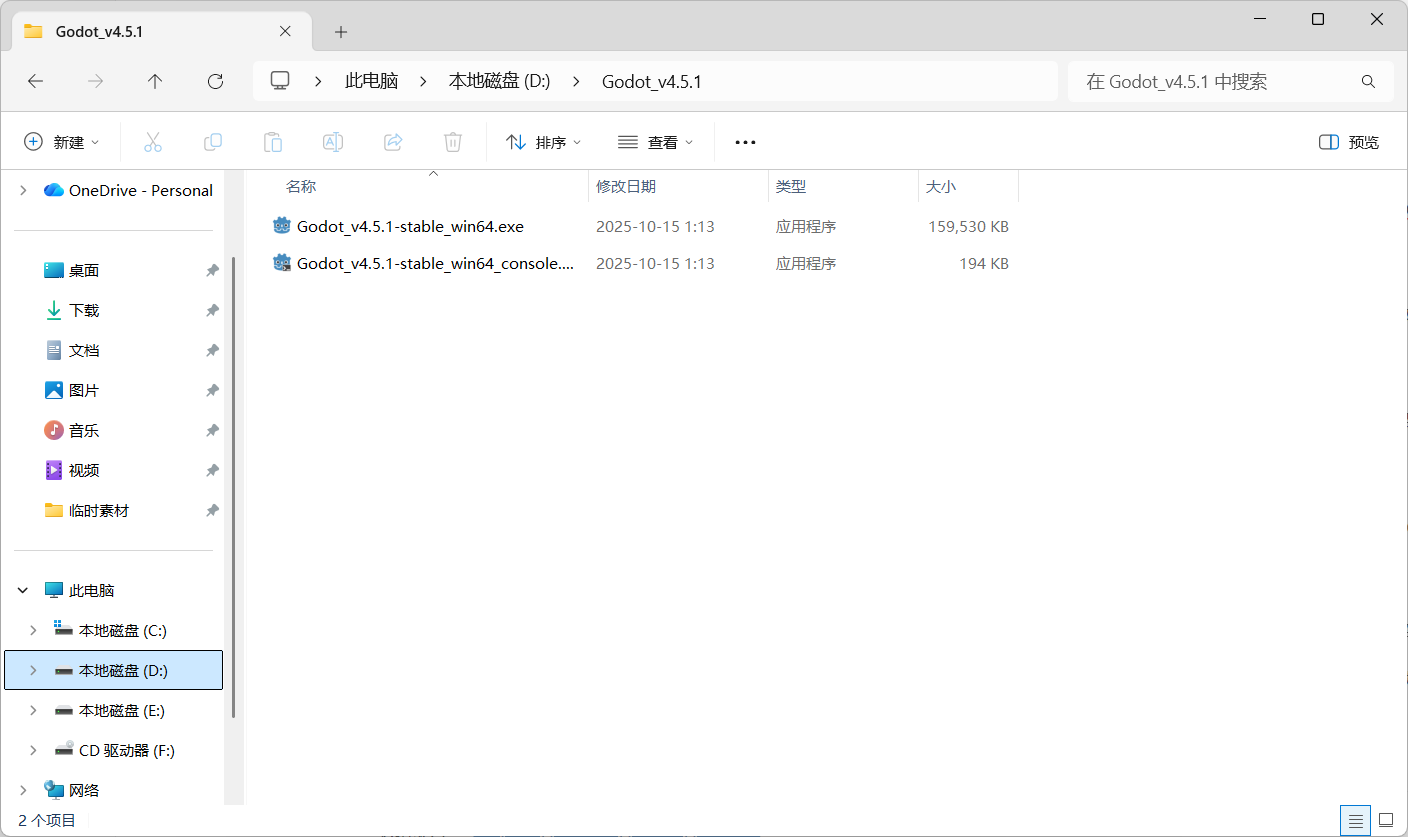Go forward with the forward arrow

95,82
